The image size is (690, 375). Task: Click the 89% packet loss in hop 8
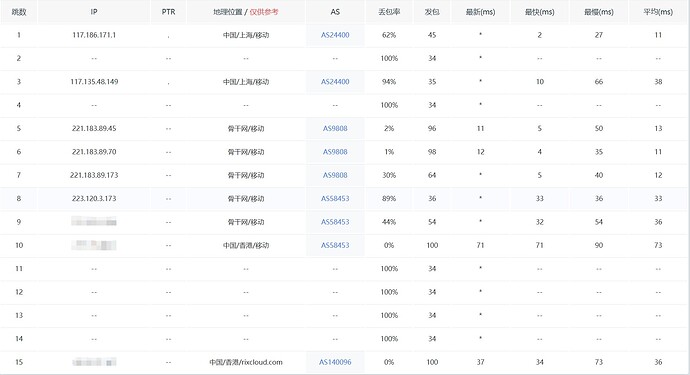click(389, 199)
